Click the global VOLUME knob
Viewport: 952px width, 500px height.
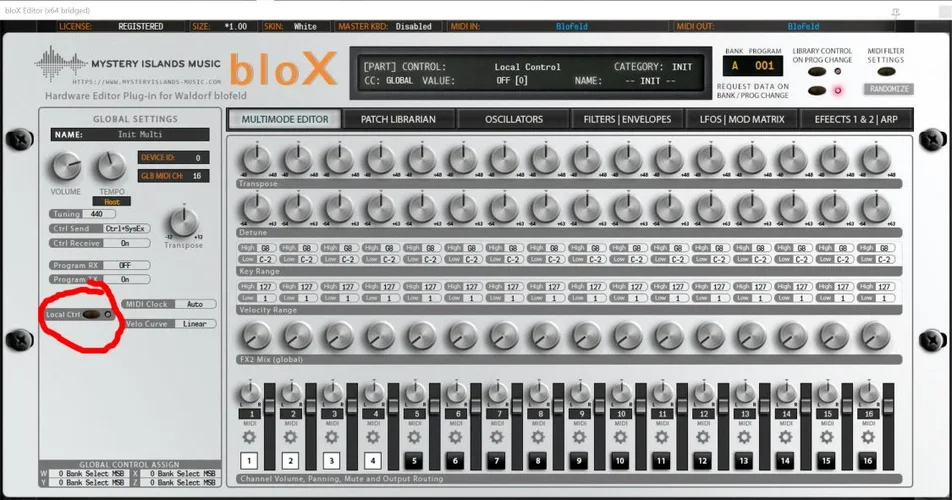click(x=66, y=167)
